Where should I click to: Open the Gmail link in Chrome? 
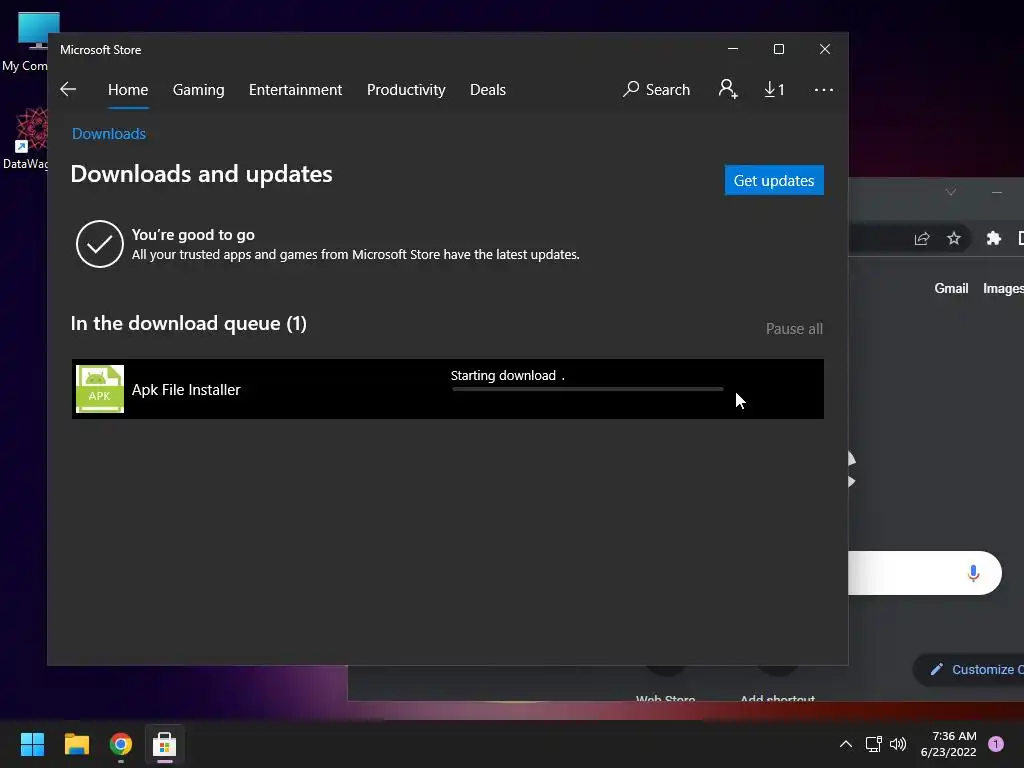pos(951,289)
